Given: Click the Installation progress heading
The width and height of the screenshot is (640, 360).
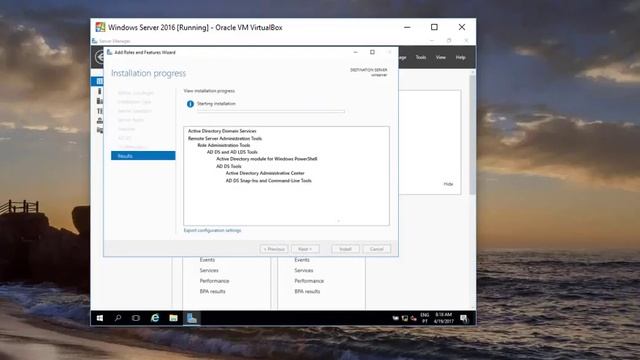Looking at the screenshot, I should [149, 73].
